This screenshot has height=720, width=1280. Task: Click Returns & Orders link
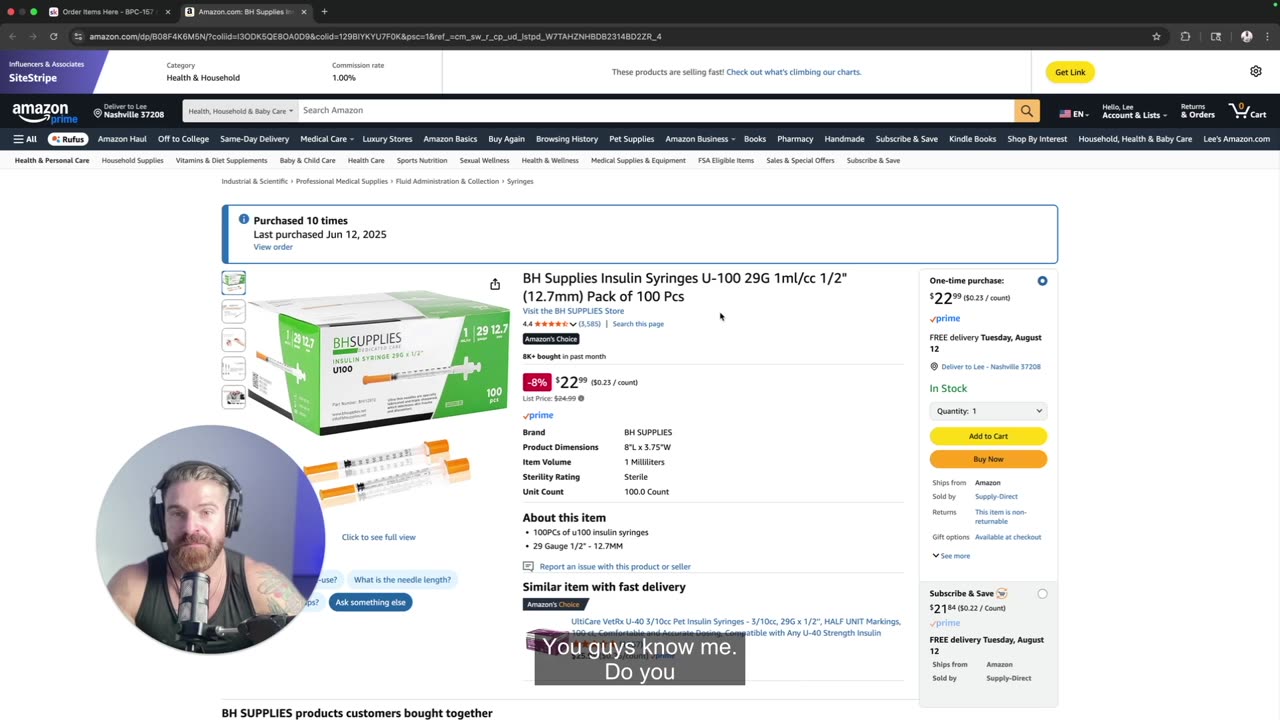pos(1197,111)
